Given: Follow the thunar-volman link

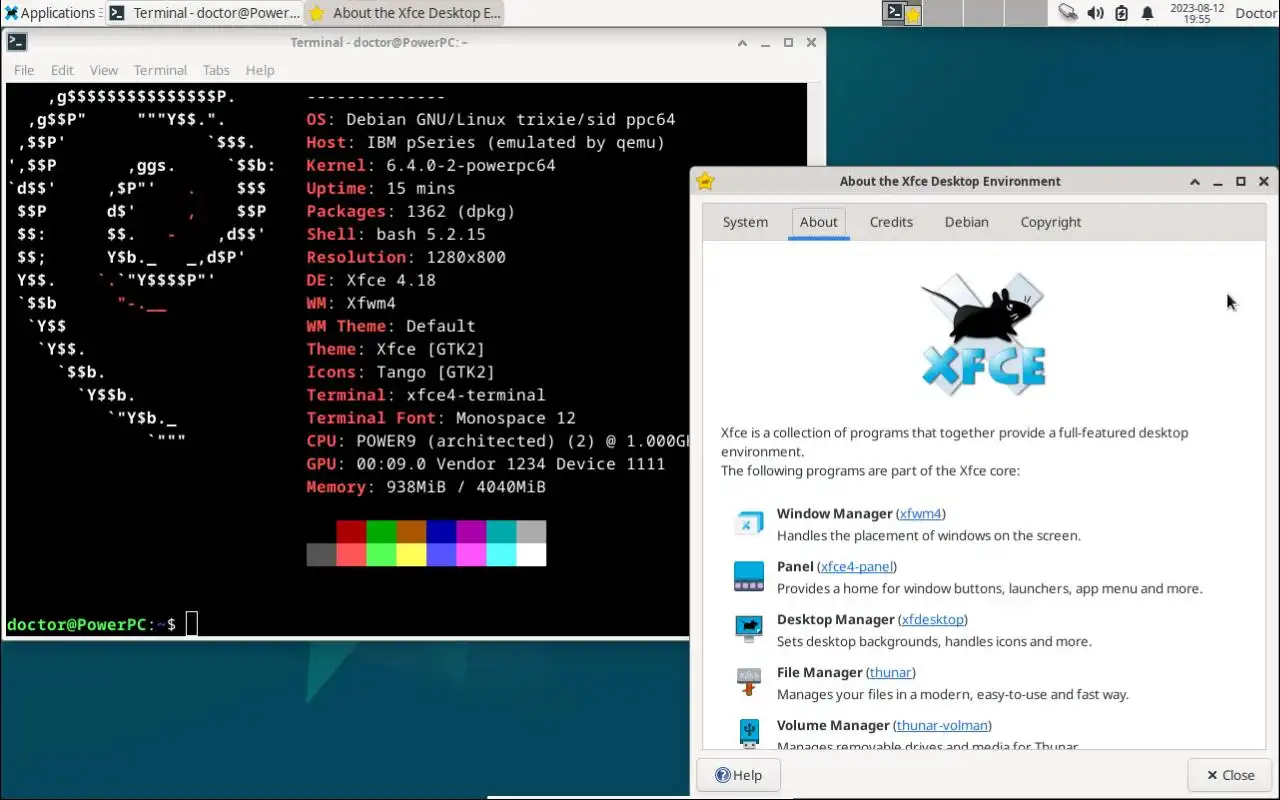Looking at the screenshot, I should click(942, 725).
